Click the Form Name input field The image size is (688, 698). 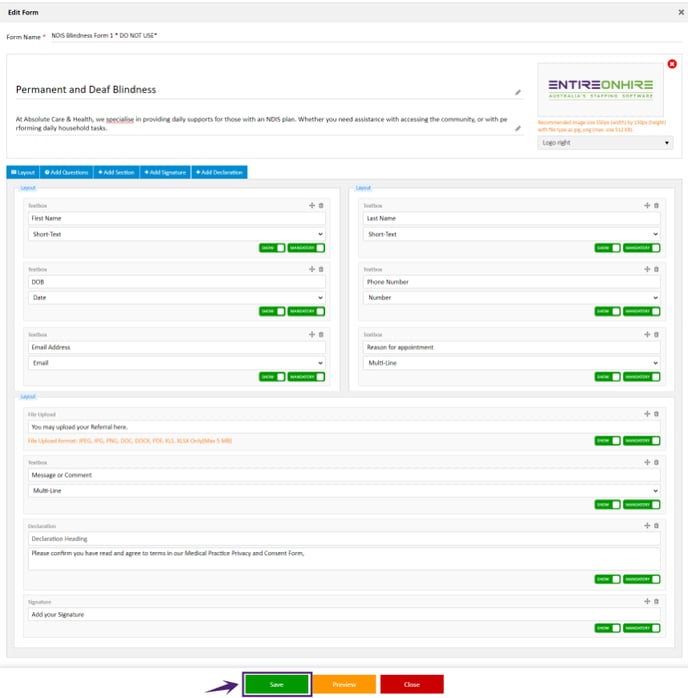coord(365,36)
